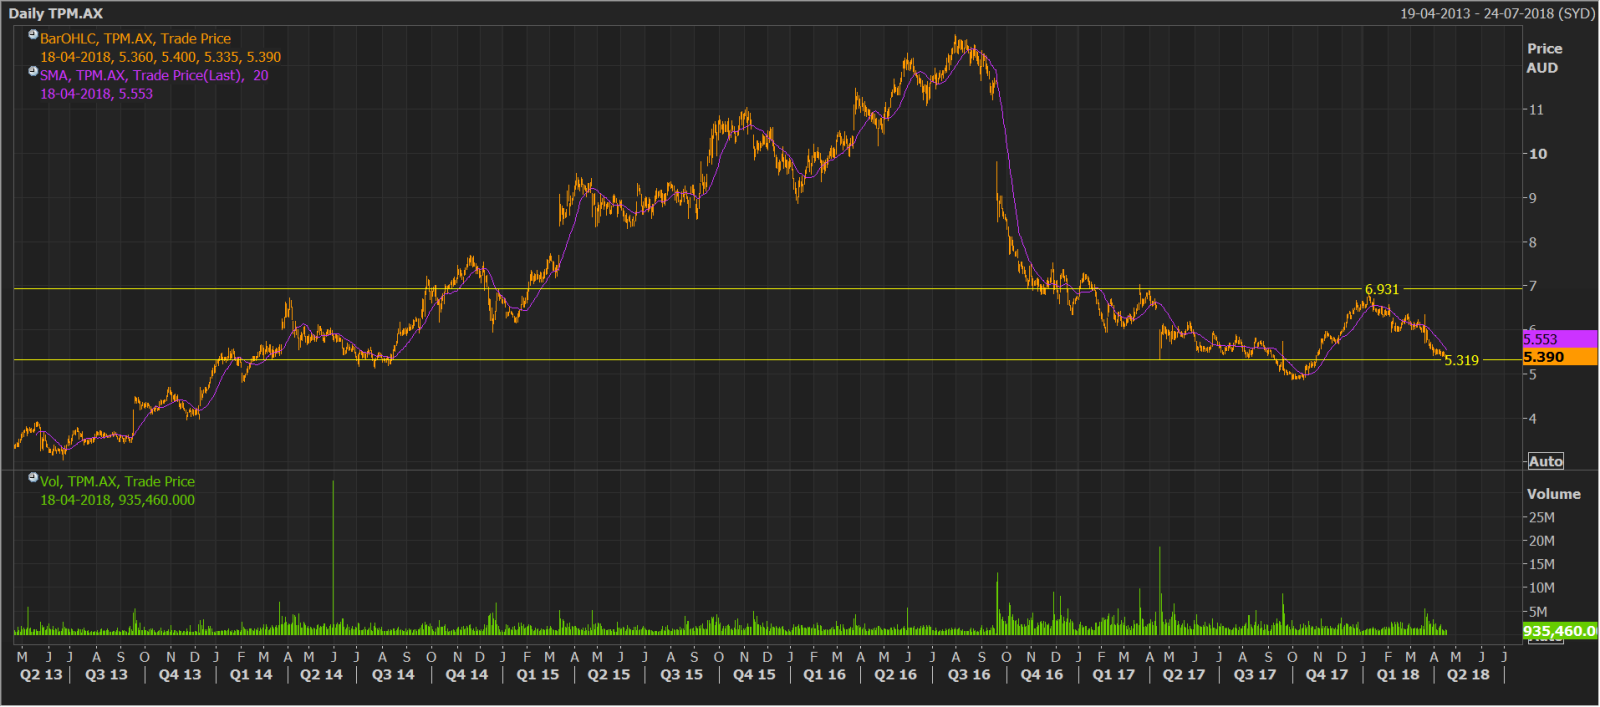Image resolution: width=1600 pixels, height=707 pixels.
Task: Click the Volume axis heading
Action: click(x=1553, y=494)
